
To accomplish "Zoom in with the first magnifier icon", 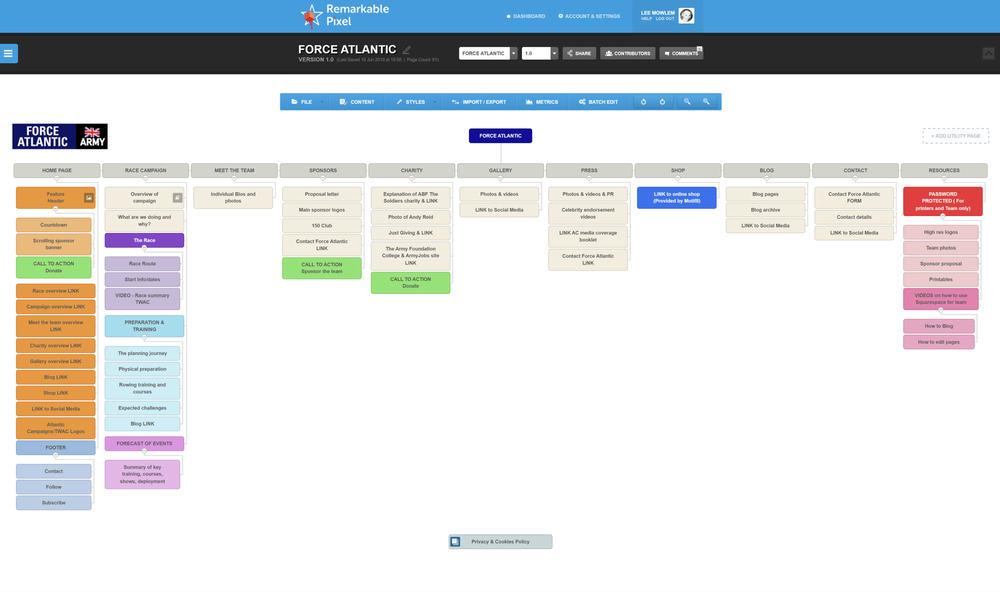I will [687, 102].
